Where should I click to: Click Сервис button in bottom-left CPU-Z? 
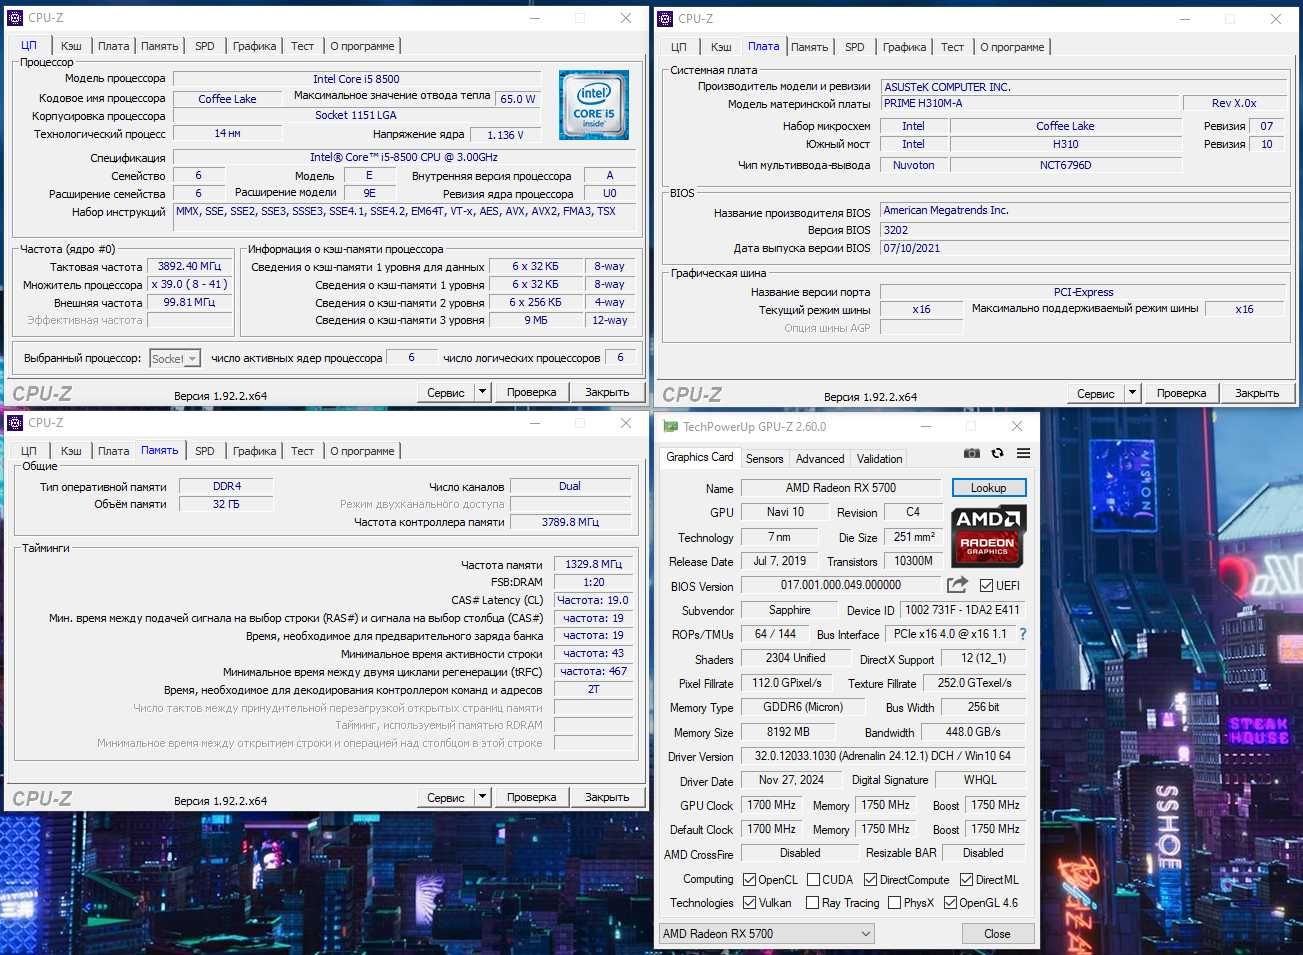click(x=445, y=797)
